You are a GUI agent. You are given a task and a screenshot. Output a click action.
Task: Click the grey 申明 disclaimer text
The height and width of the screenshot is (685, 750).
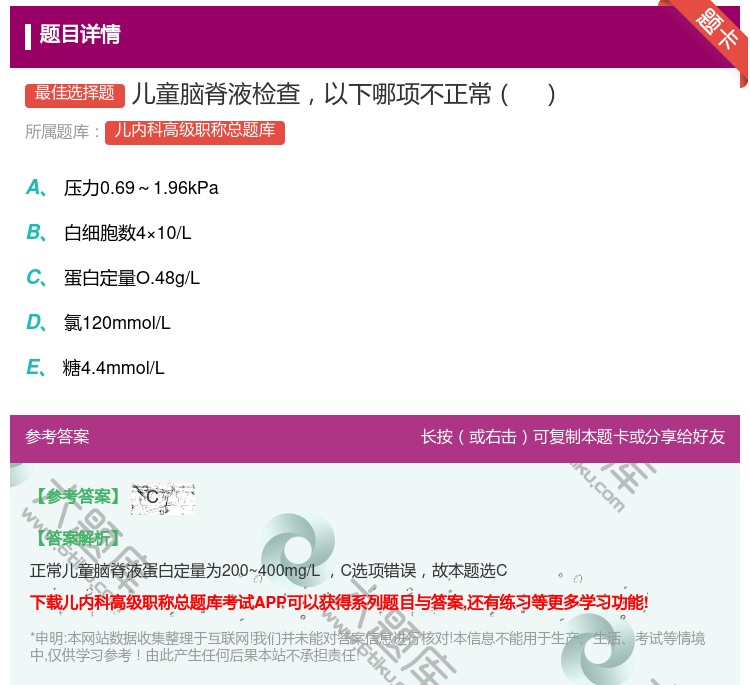(367, 647)
